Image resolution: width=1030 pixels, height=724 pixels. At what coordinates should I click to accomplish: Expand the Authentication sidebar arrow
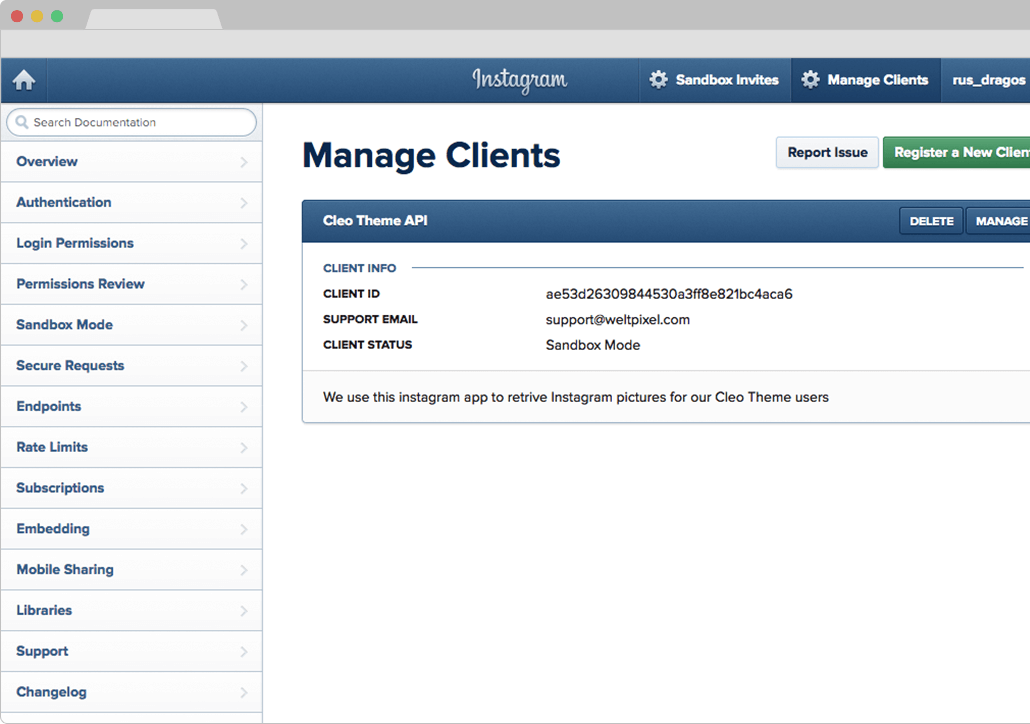(244, 203)
